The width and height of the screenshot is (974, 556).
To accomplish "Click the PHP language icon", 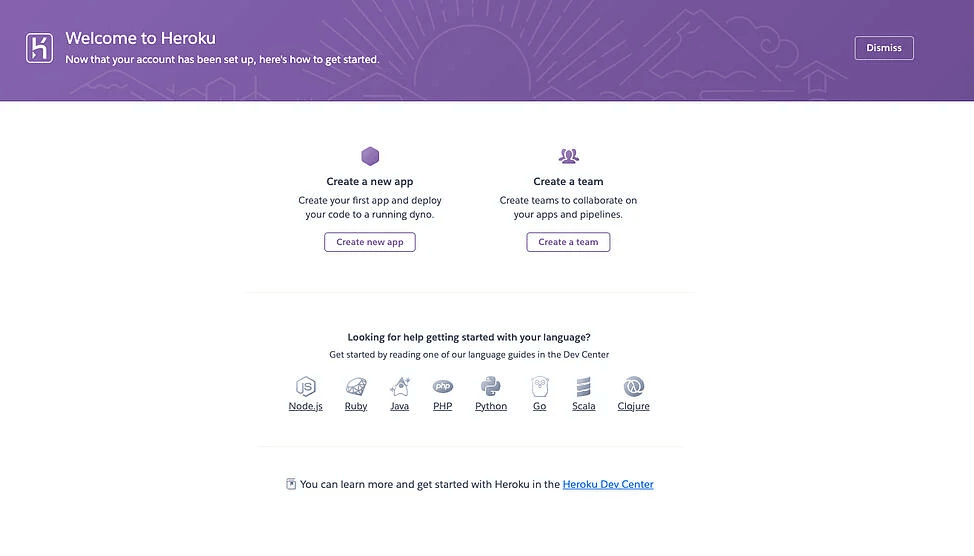I will pos(442,387).
